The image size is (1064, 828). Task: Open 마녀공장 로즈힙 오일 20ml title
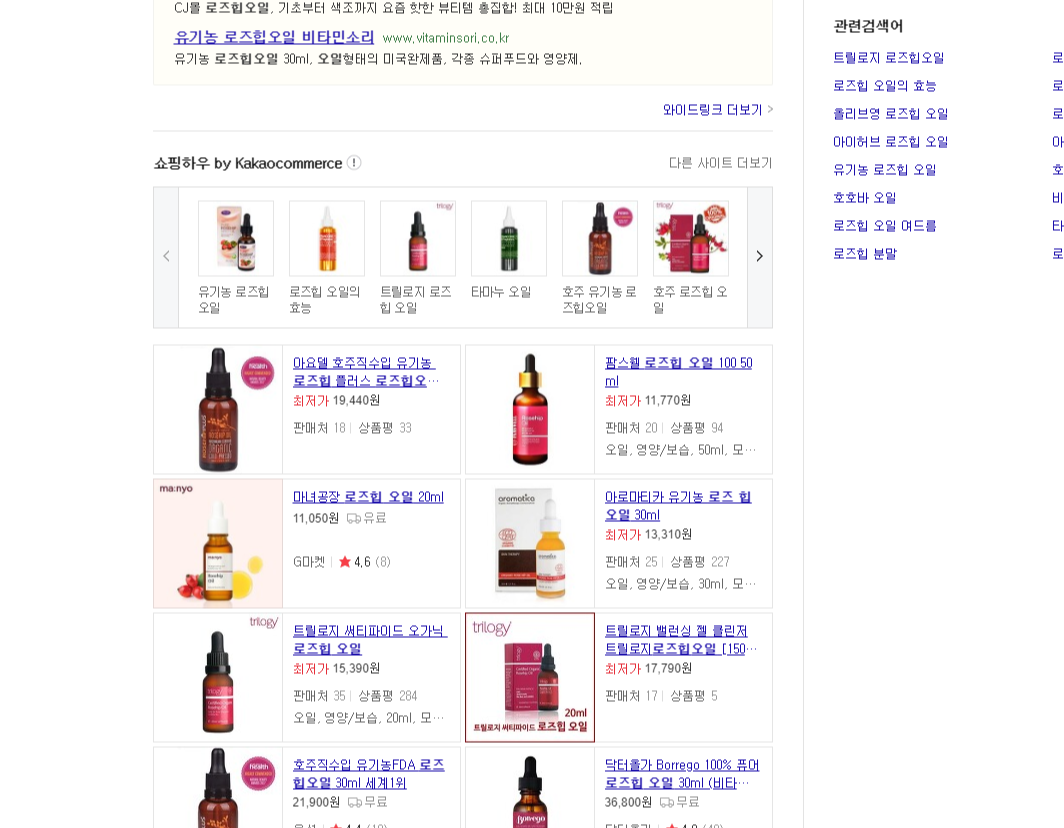click(368, 497)
